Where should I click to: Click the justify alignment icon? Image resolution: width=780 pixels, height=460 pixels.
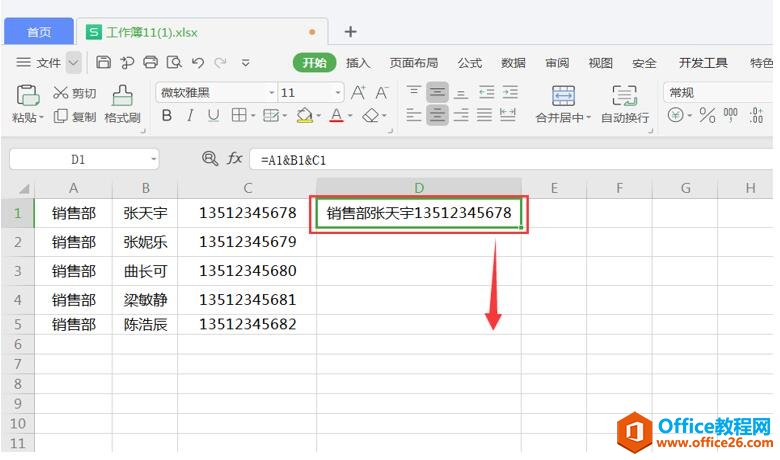tap(485, 115)
